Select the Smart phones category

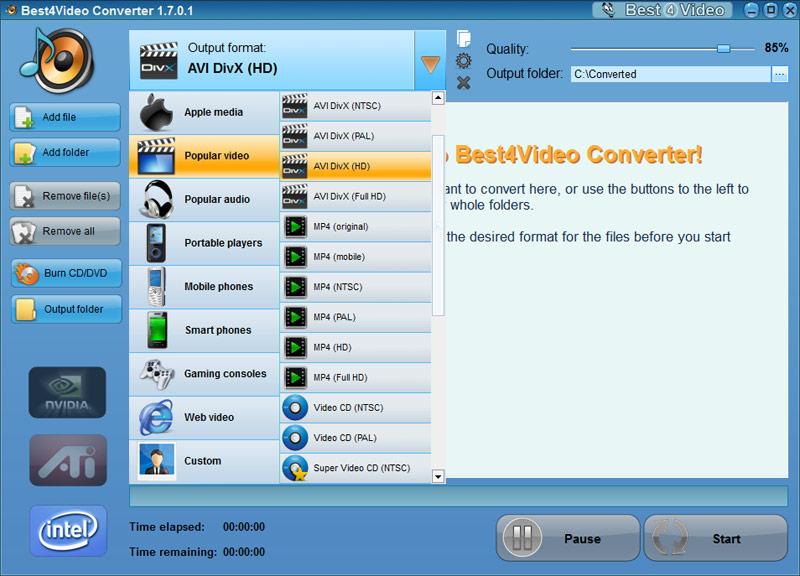(204, 330)
